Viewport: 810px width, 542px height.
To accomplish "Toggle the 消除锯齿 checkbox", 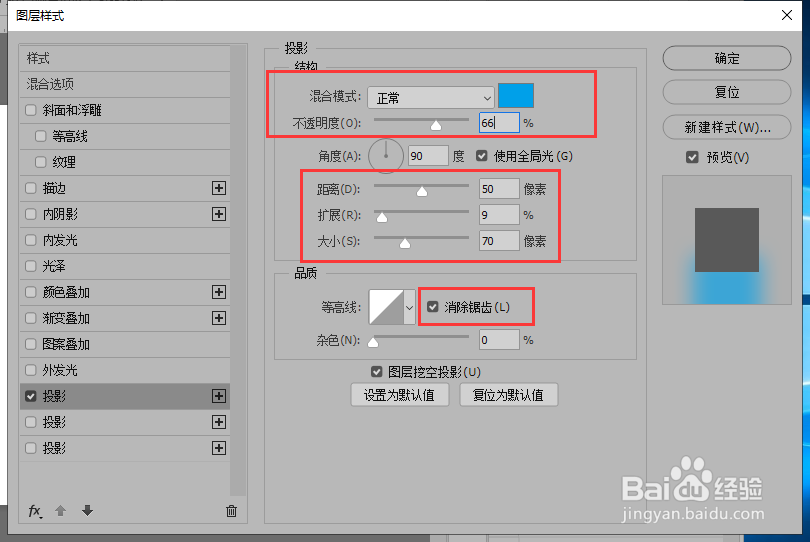I will (433, 307).
